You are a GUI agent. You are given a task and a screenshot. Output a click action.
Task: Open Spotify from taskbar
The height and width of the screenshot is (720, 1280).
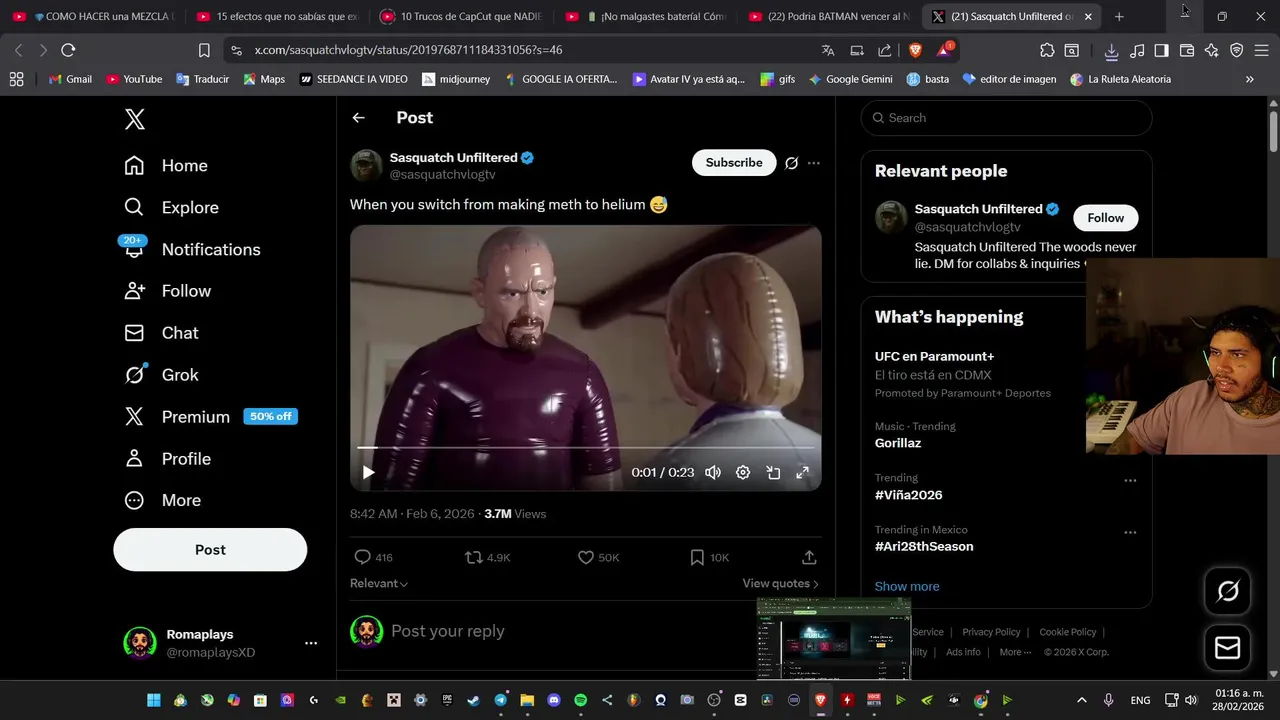[x=581, y=700]
